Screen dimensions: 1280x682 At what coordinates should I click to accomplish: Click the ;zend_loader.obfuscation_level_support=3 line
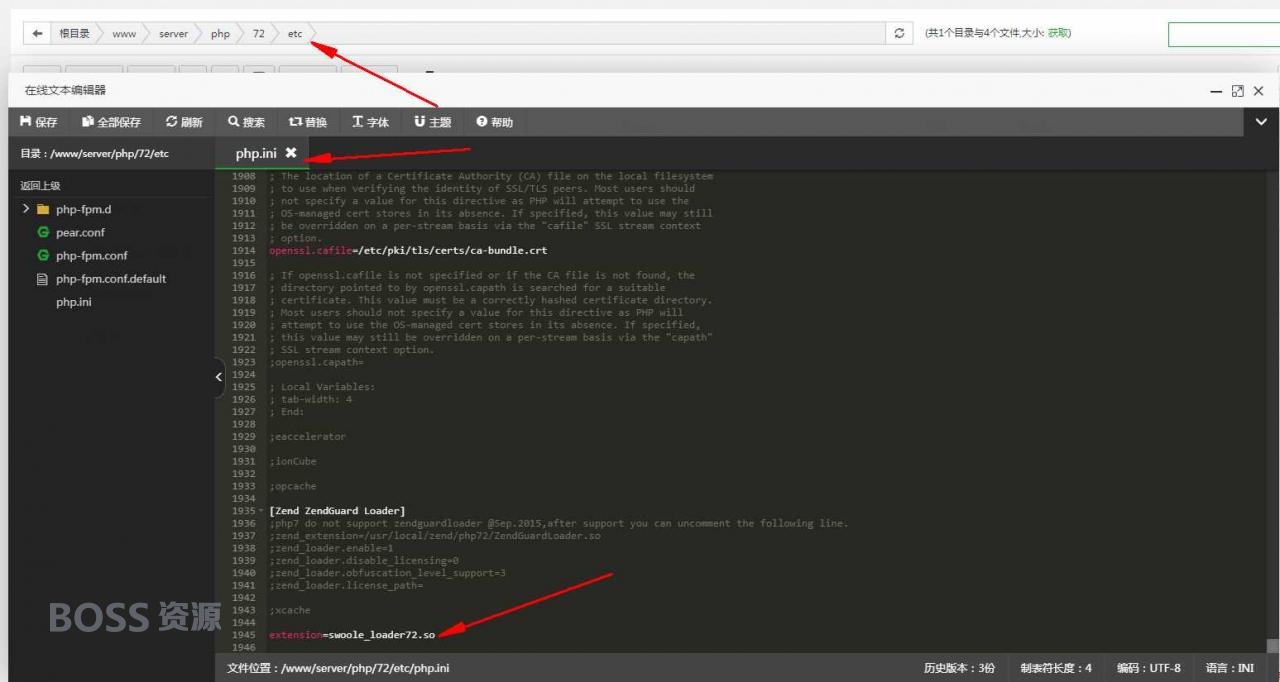tap(387, 573)
